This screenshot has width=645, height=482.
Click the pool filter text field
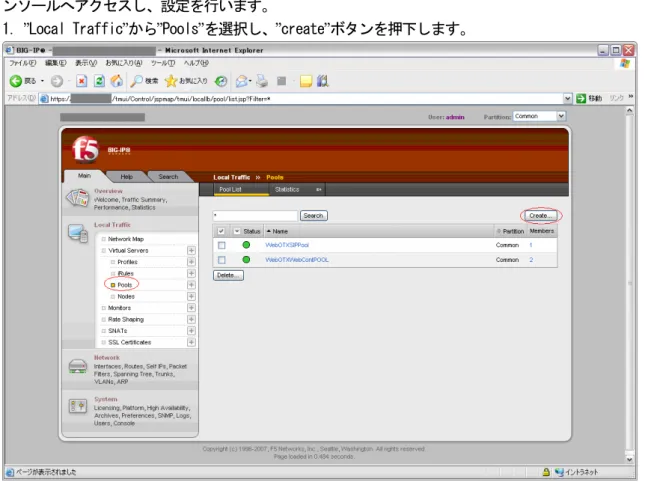point(255,216)
